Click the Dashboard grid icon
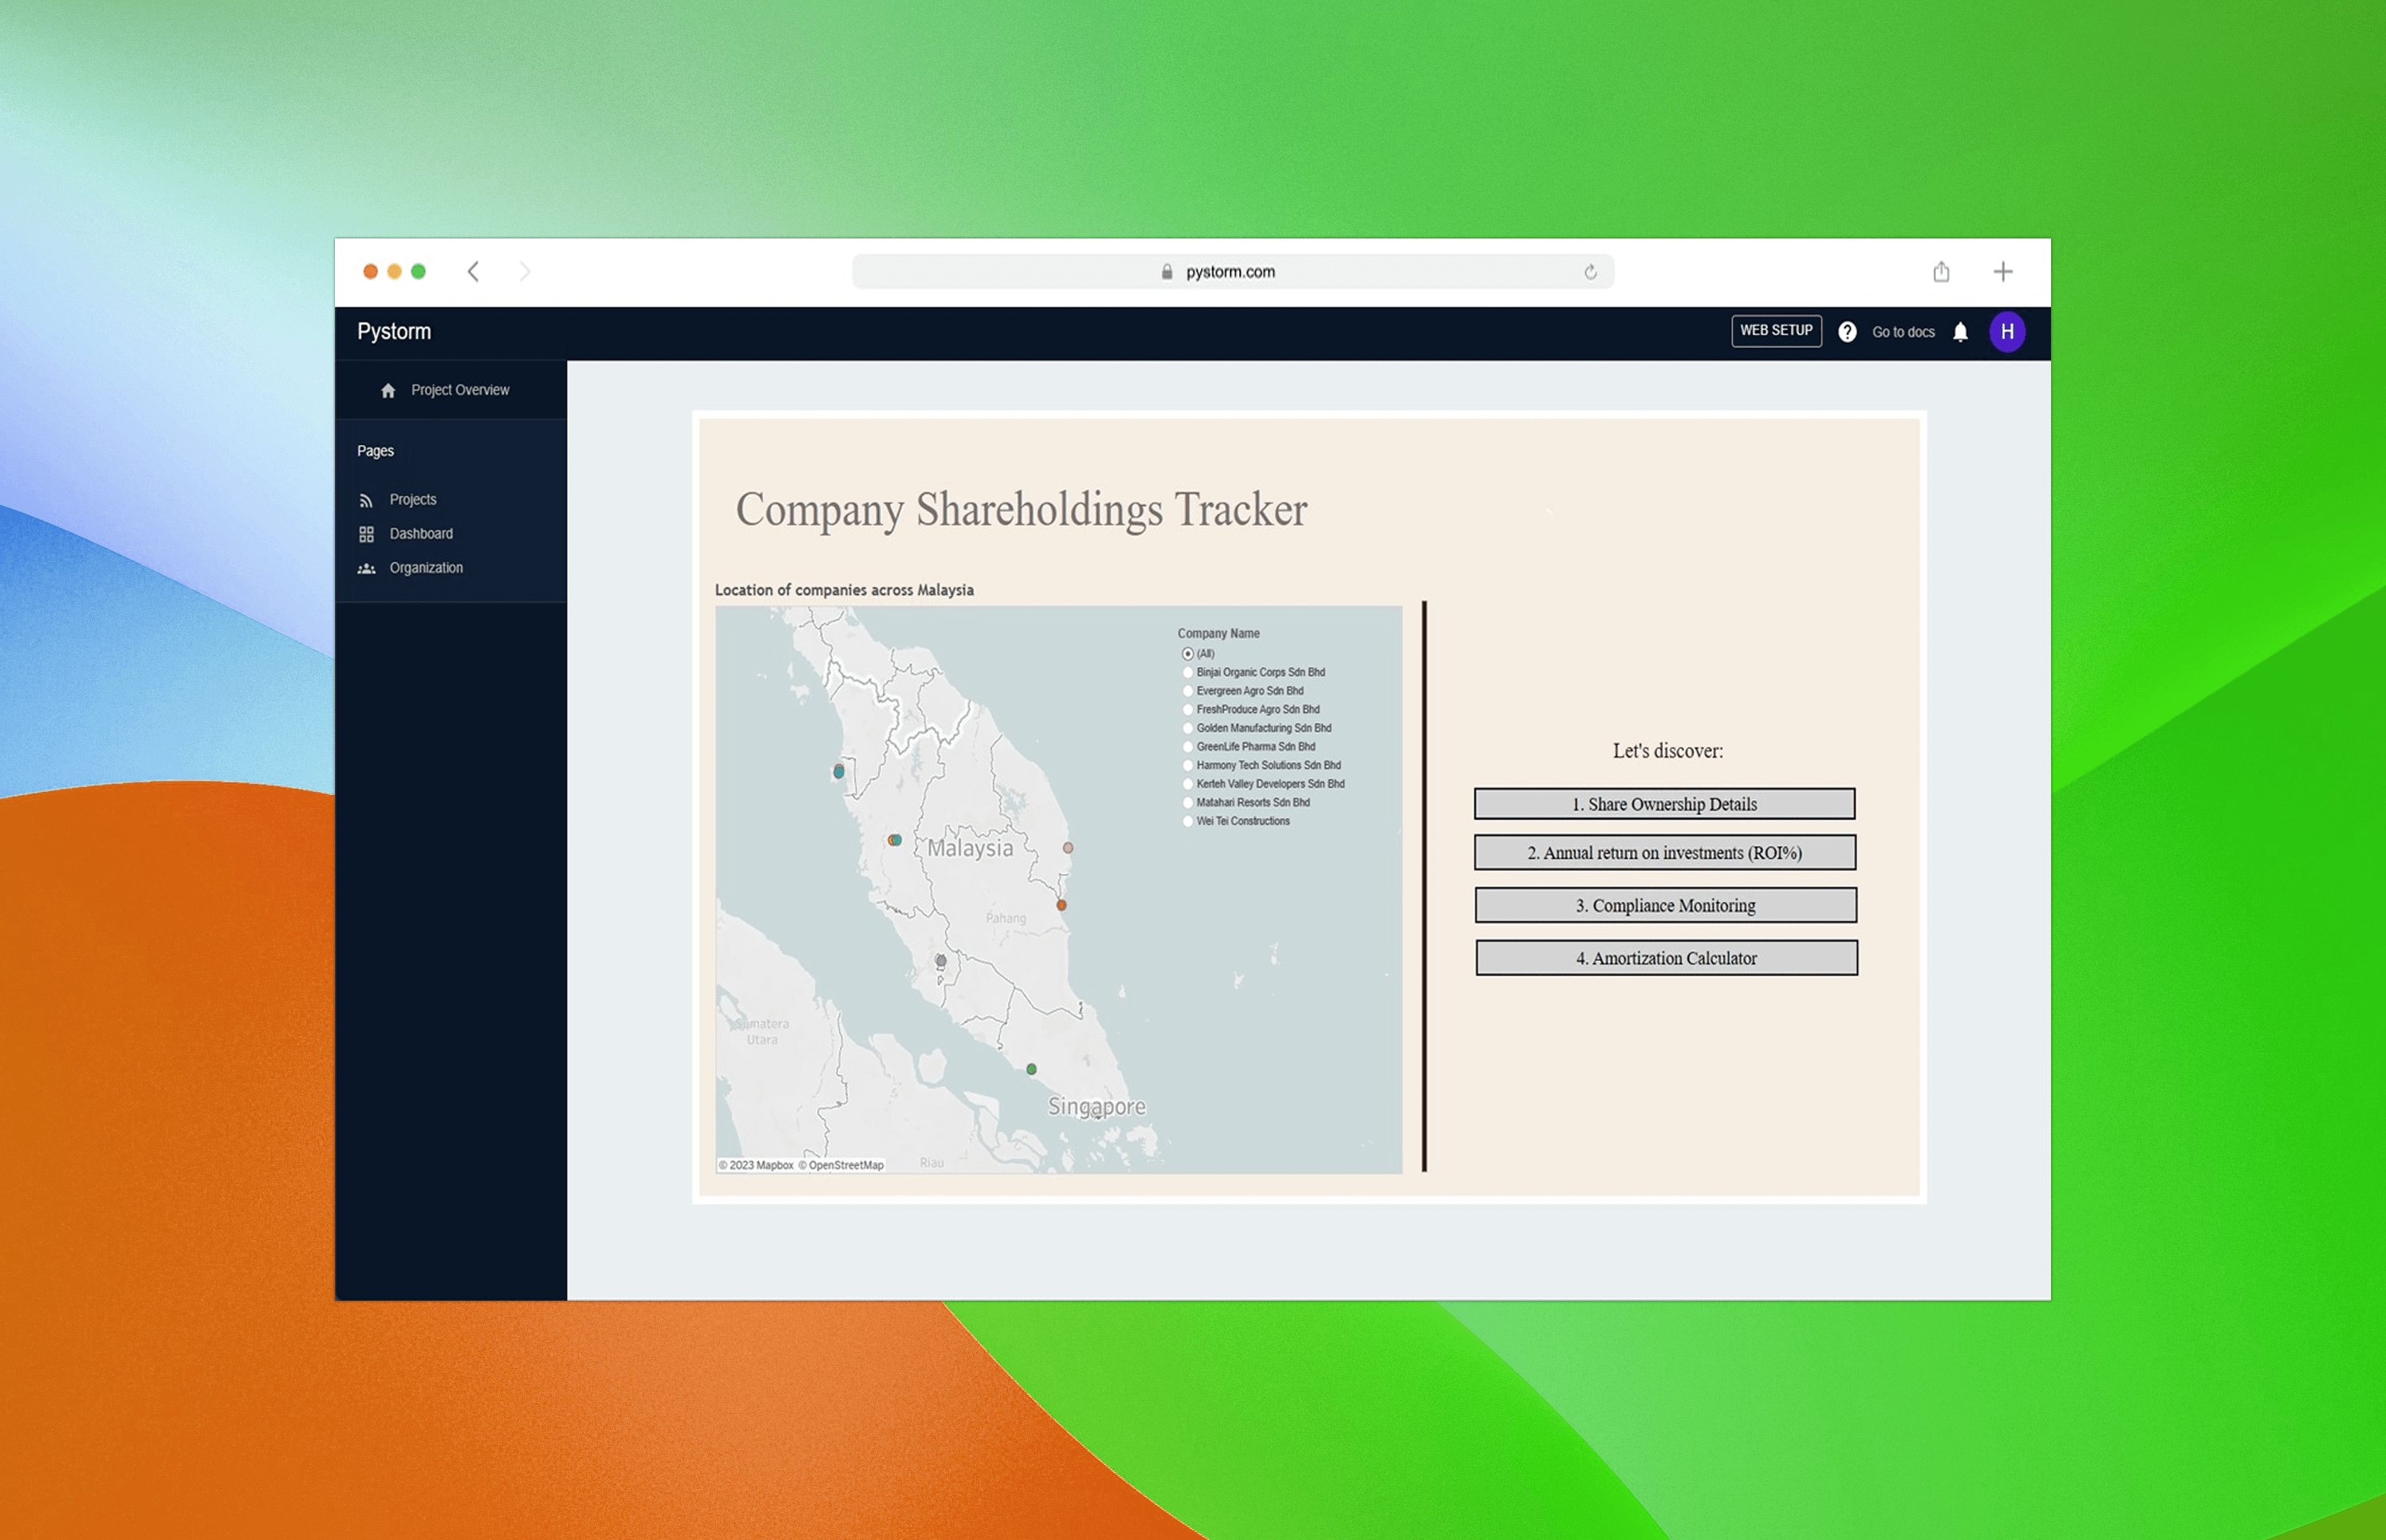 tap(366, 534)
